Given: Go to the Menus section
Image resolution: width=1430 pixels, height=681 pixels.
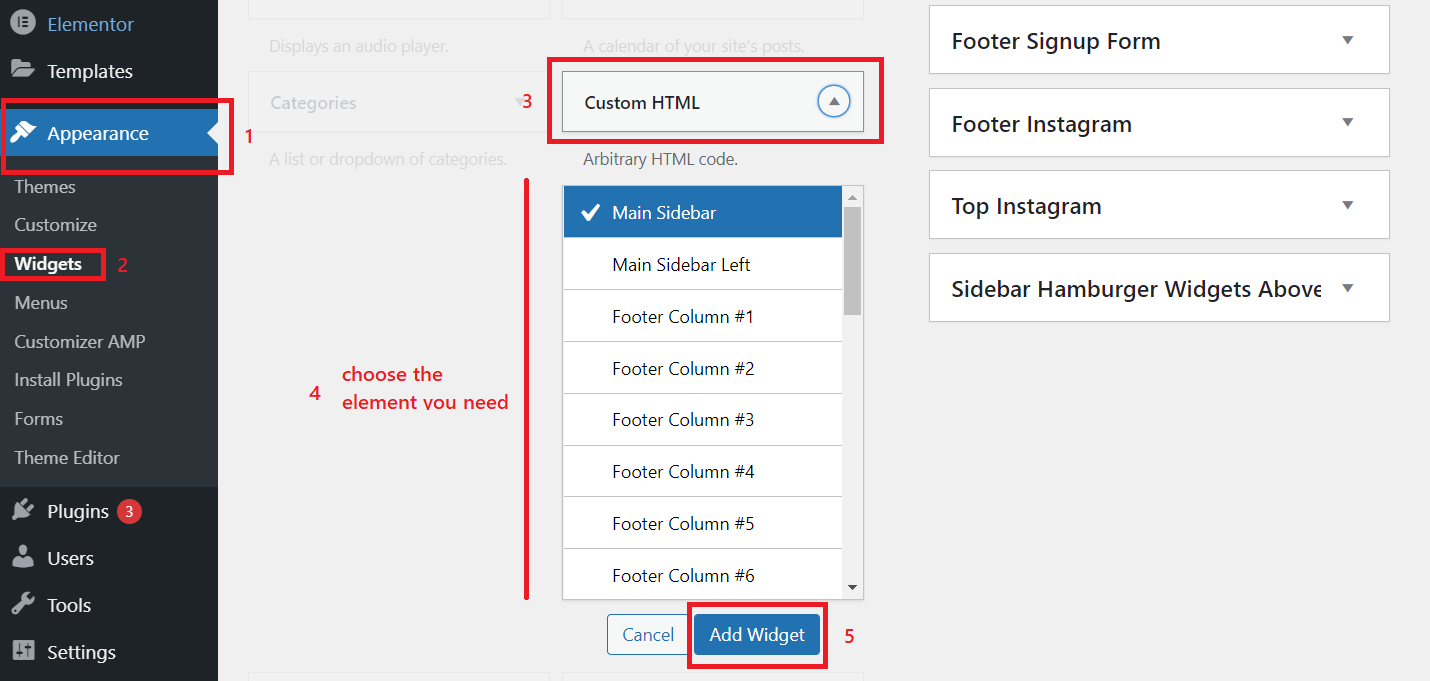Looking at the screenshot, I should (40, 302).
